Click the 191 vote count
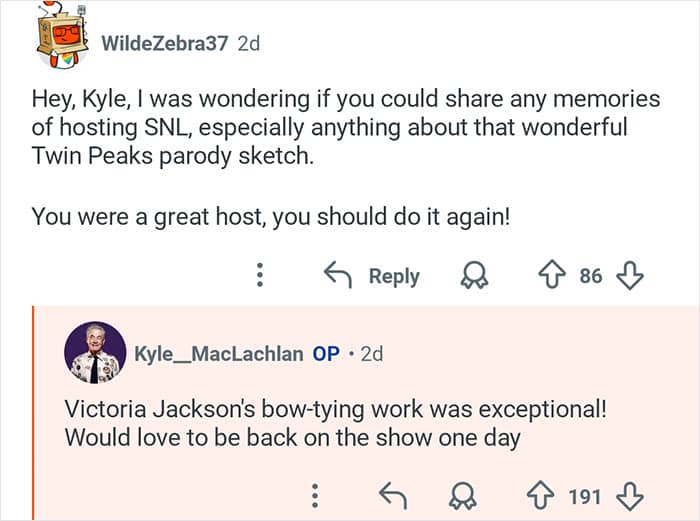Viewport: 700px width, 521px height. (584, 495)
